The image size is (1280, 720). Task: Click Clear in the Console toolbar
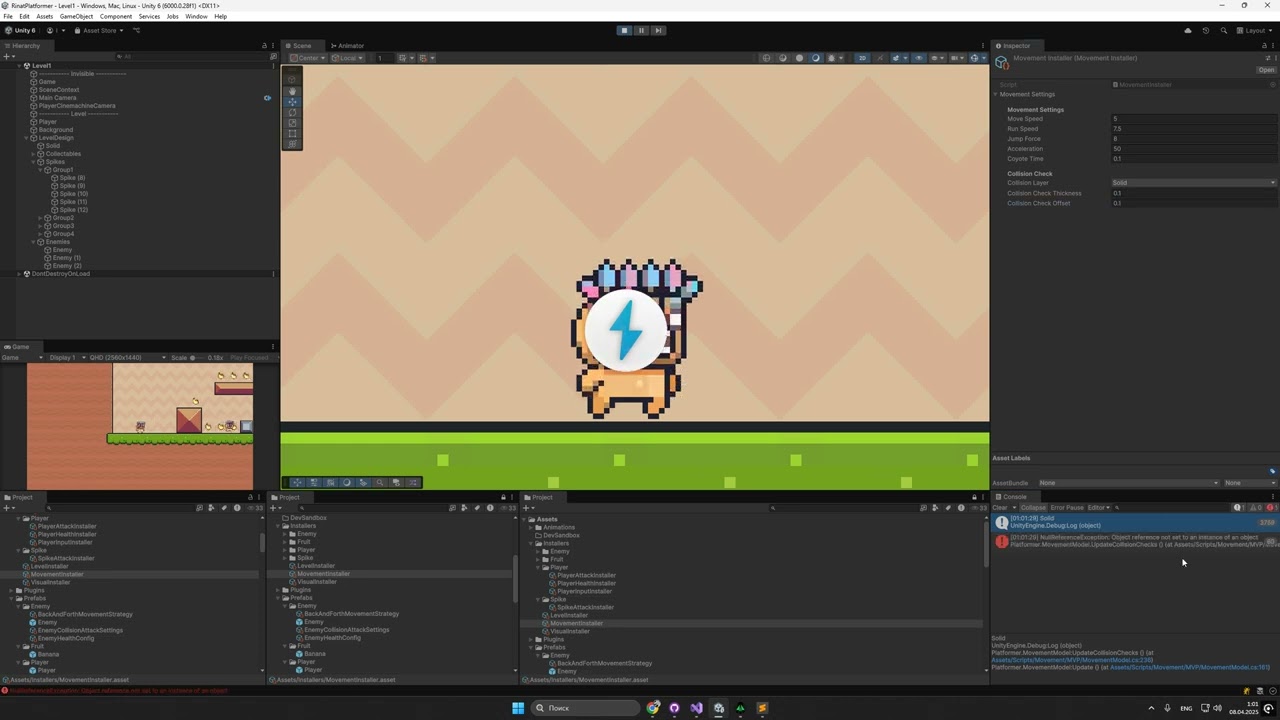(x=999, y=507)
